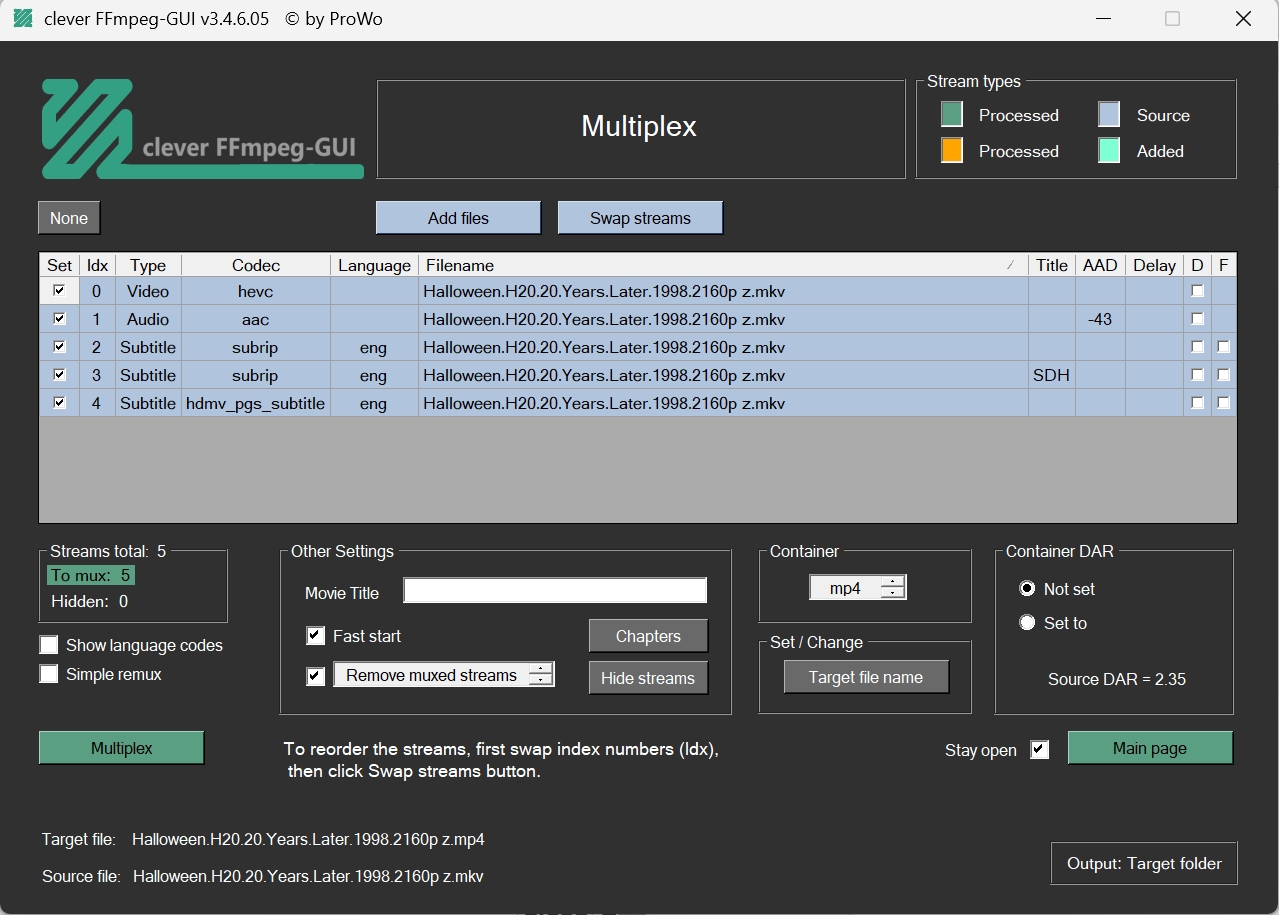Select the DAR 'Set to' radio button
The width and height of the screenshot is (1279, 915).
[1027, 623]
